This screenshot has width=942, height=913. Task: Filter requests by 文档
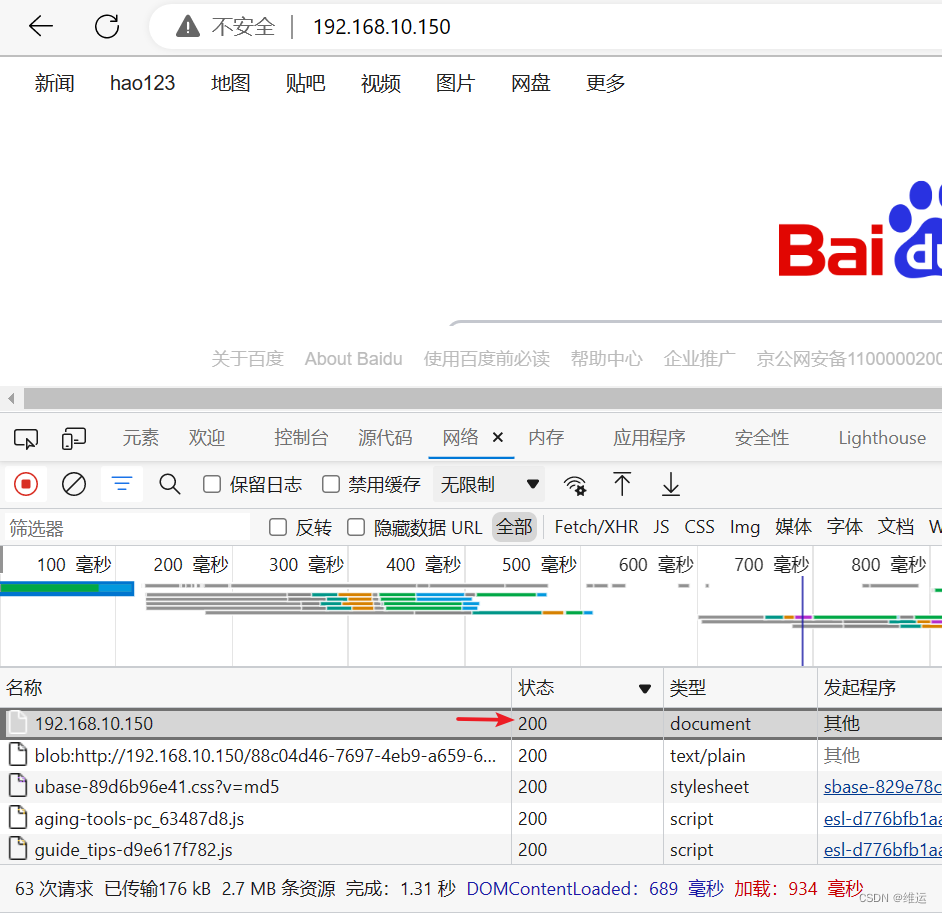896,527
